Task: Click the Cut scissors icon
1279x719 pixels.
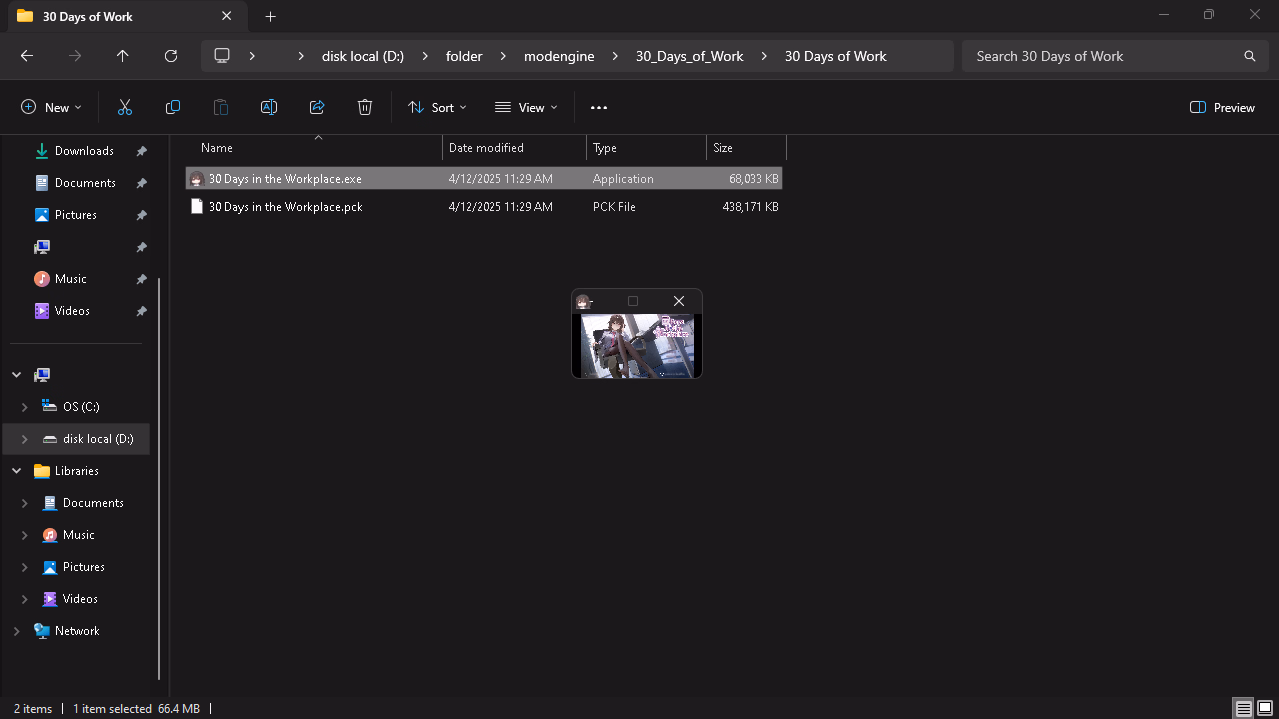Action: (125, 107)
